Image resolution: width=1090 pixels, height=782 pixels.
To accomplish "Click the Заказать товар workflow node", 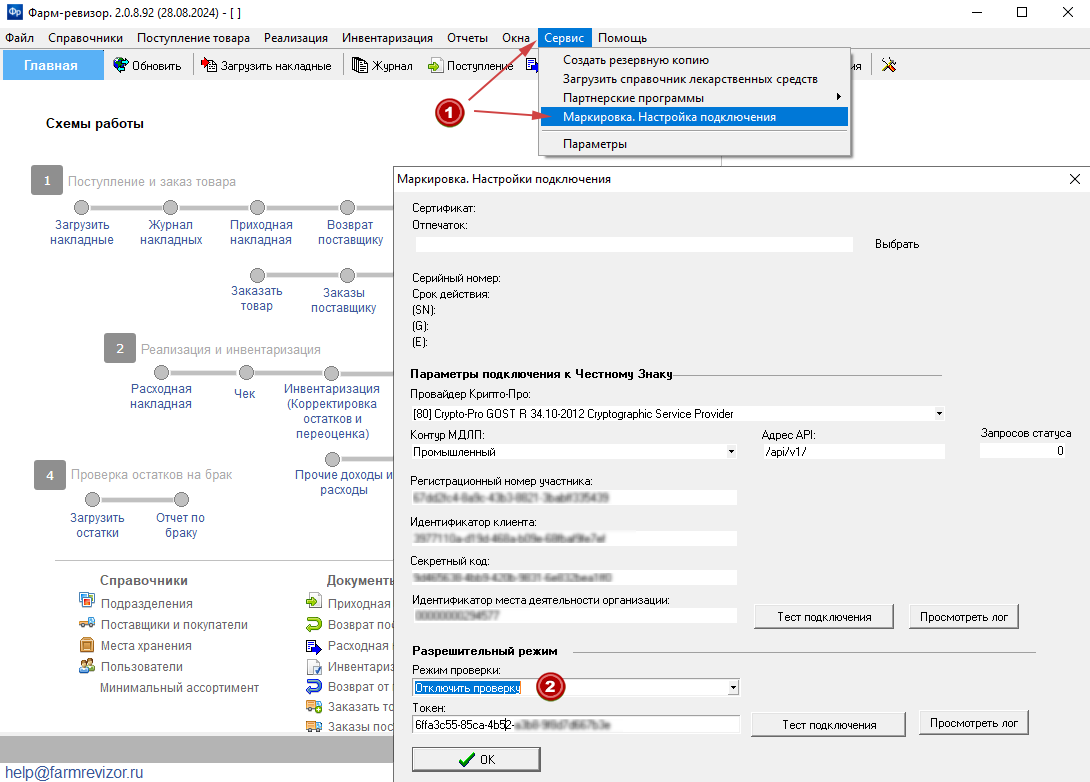I will (257, 275).
